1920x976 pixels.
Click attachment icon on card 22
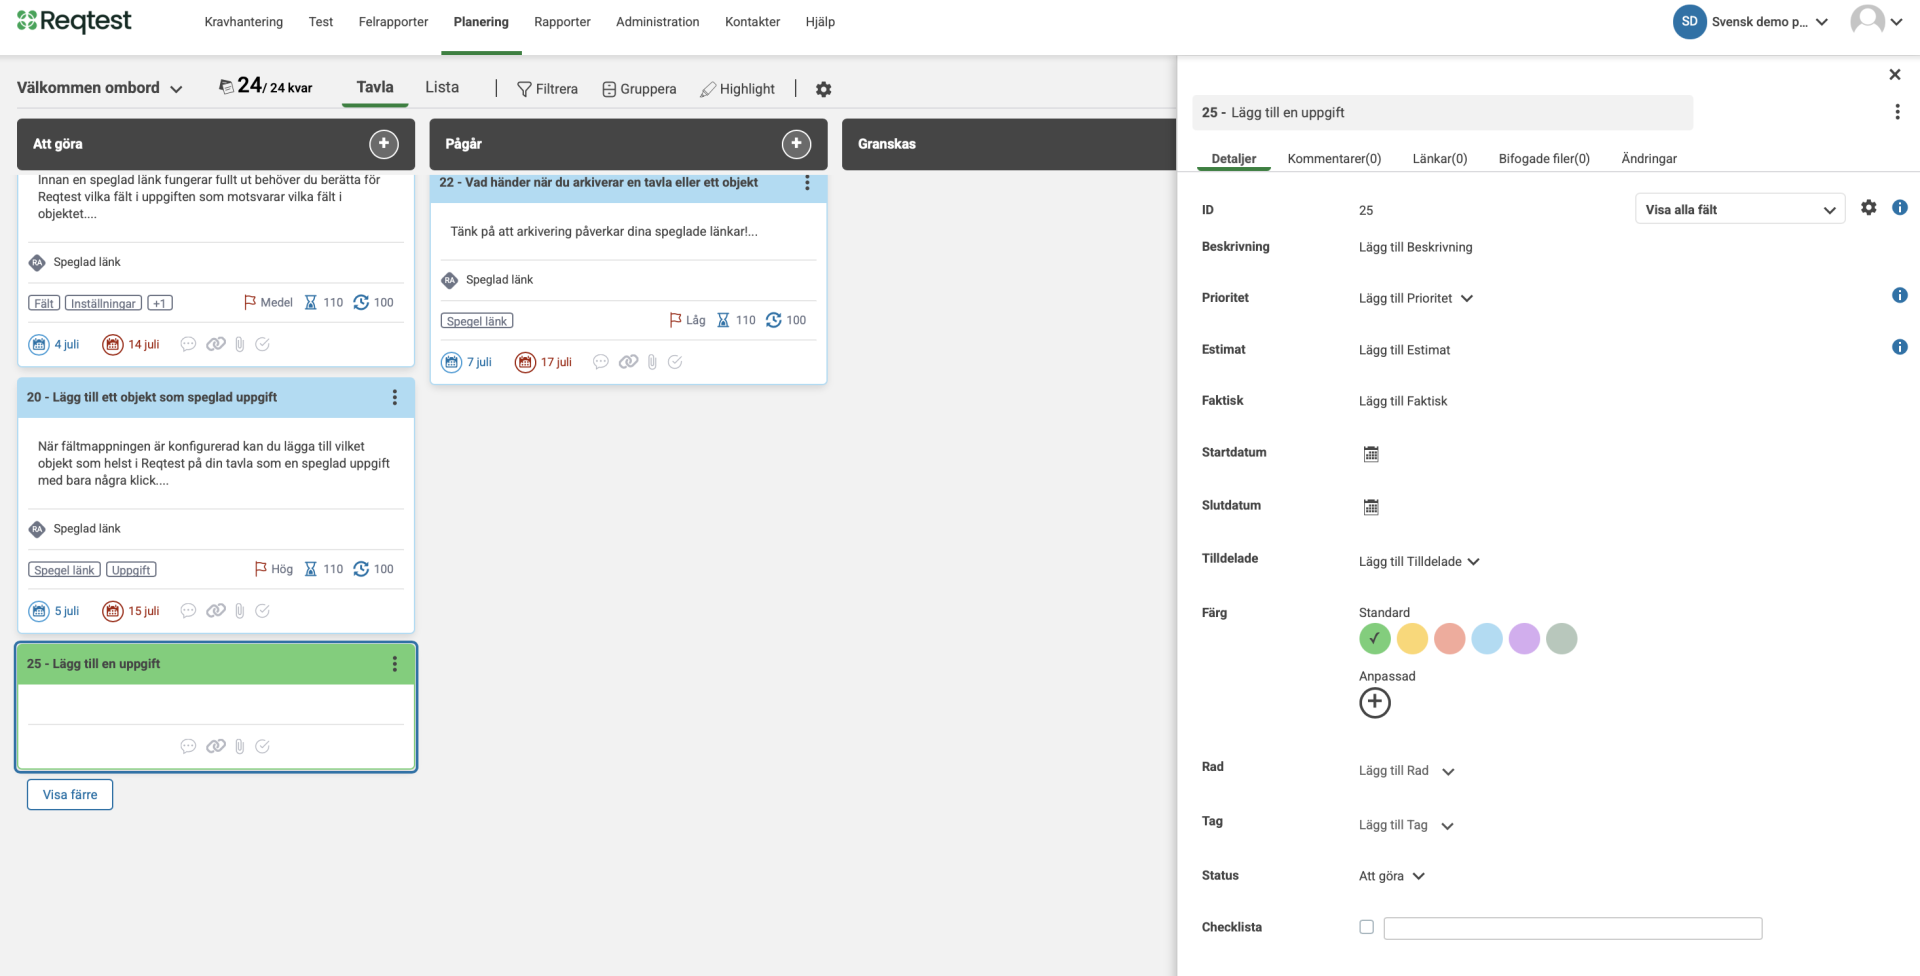tap(652, 362)
